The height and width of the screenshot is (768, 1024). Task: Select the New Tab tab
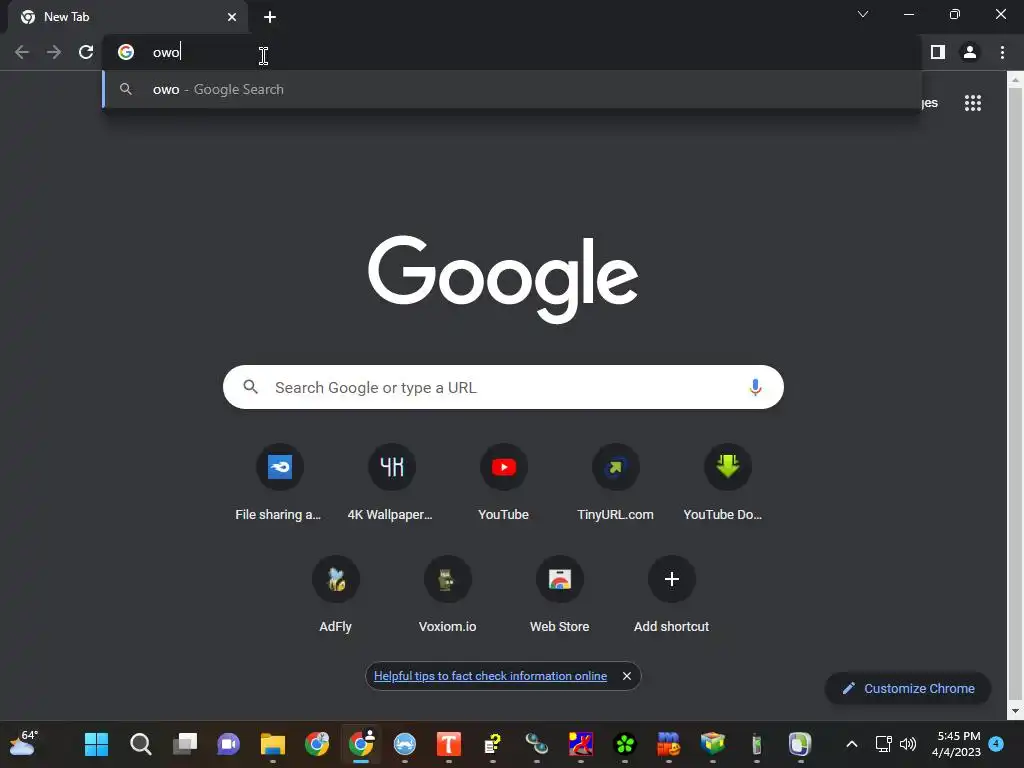tap(127, 17)
